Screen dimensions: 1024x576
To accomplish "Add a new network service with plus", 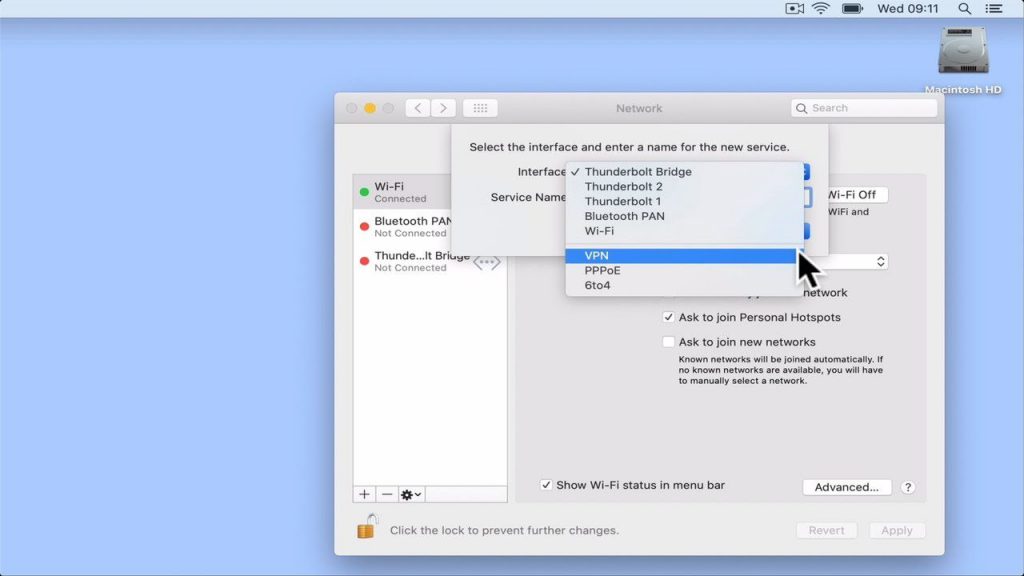I will pyautogui.click(x=364, y=494).
